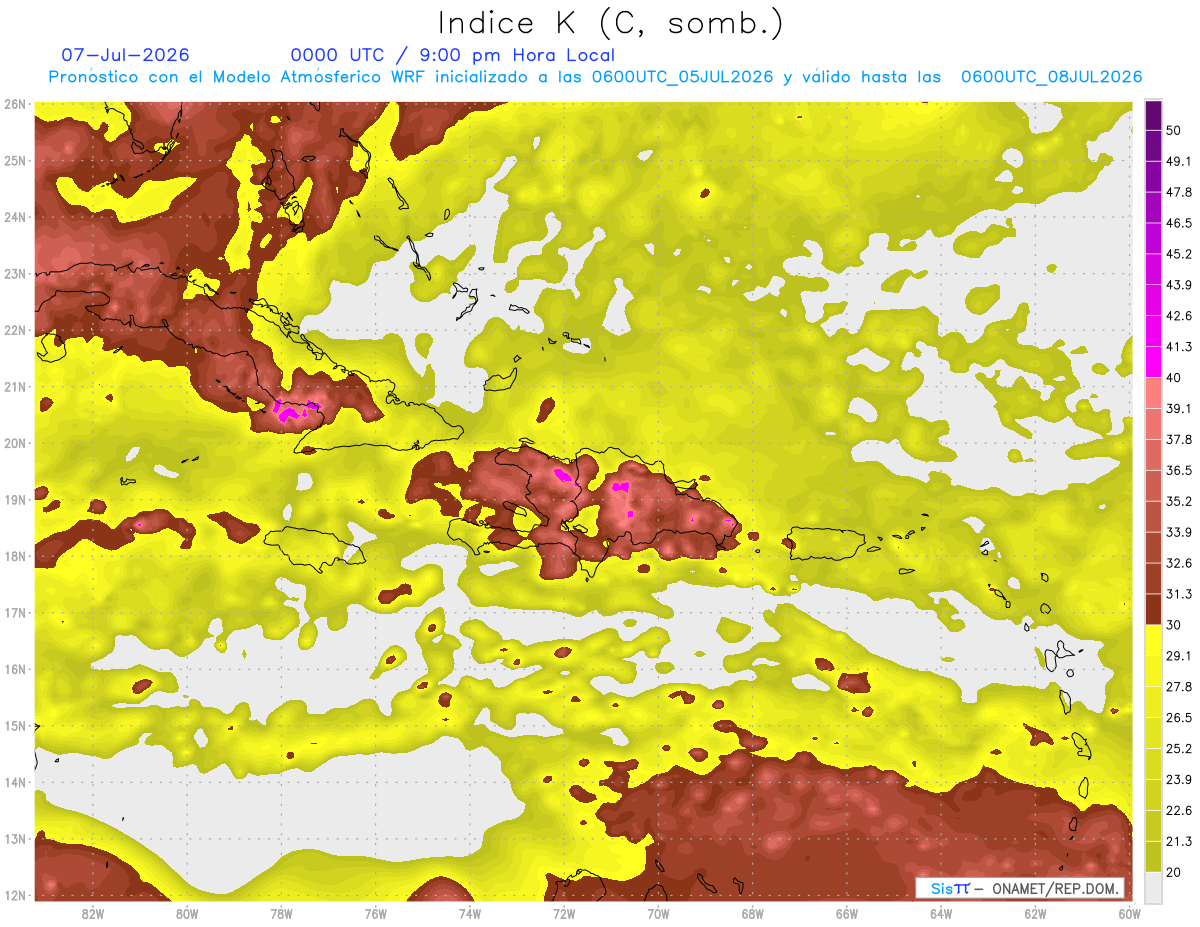Click the "20" colorbar label
The image size is (1200, 927).
tap(1173, 872)
